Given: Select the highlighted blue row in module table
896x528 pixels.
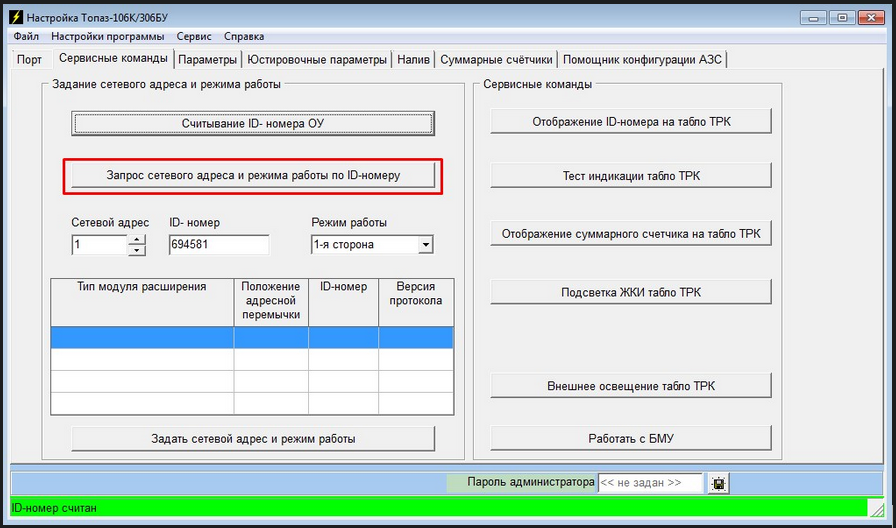Looking at the screenshot, I should coord(252,337).
